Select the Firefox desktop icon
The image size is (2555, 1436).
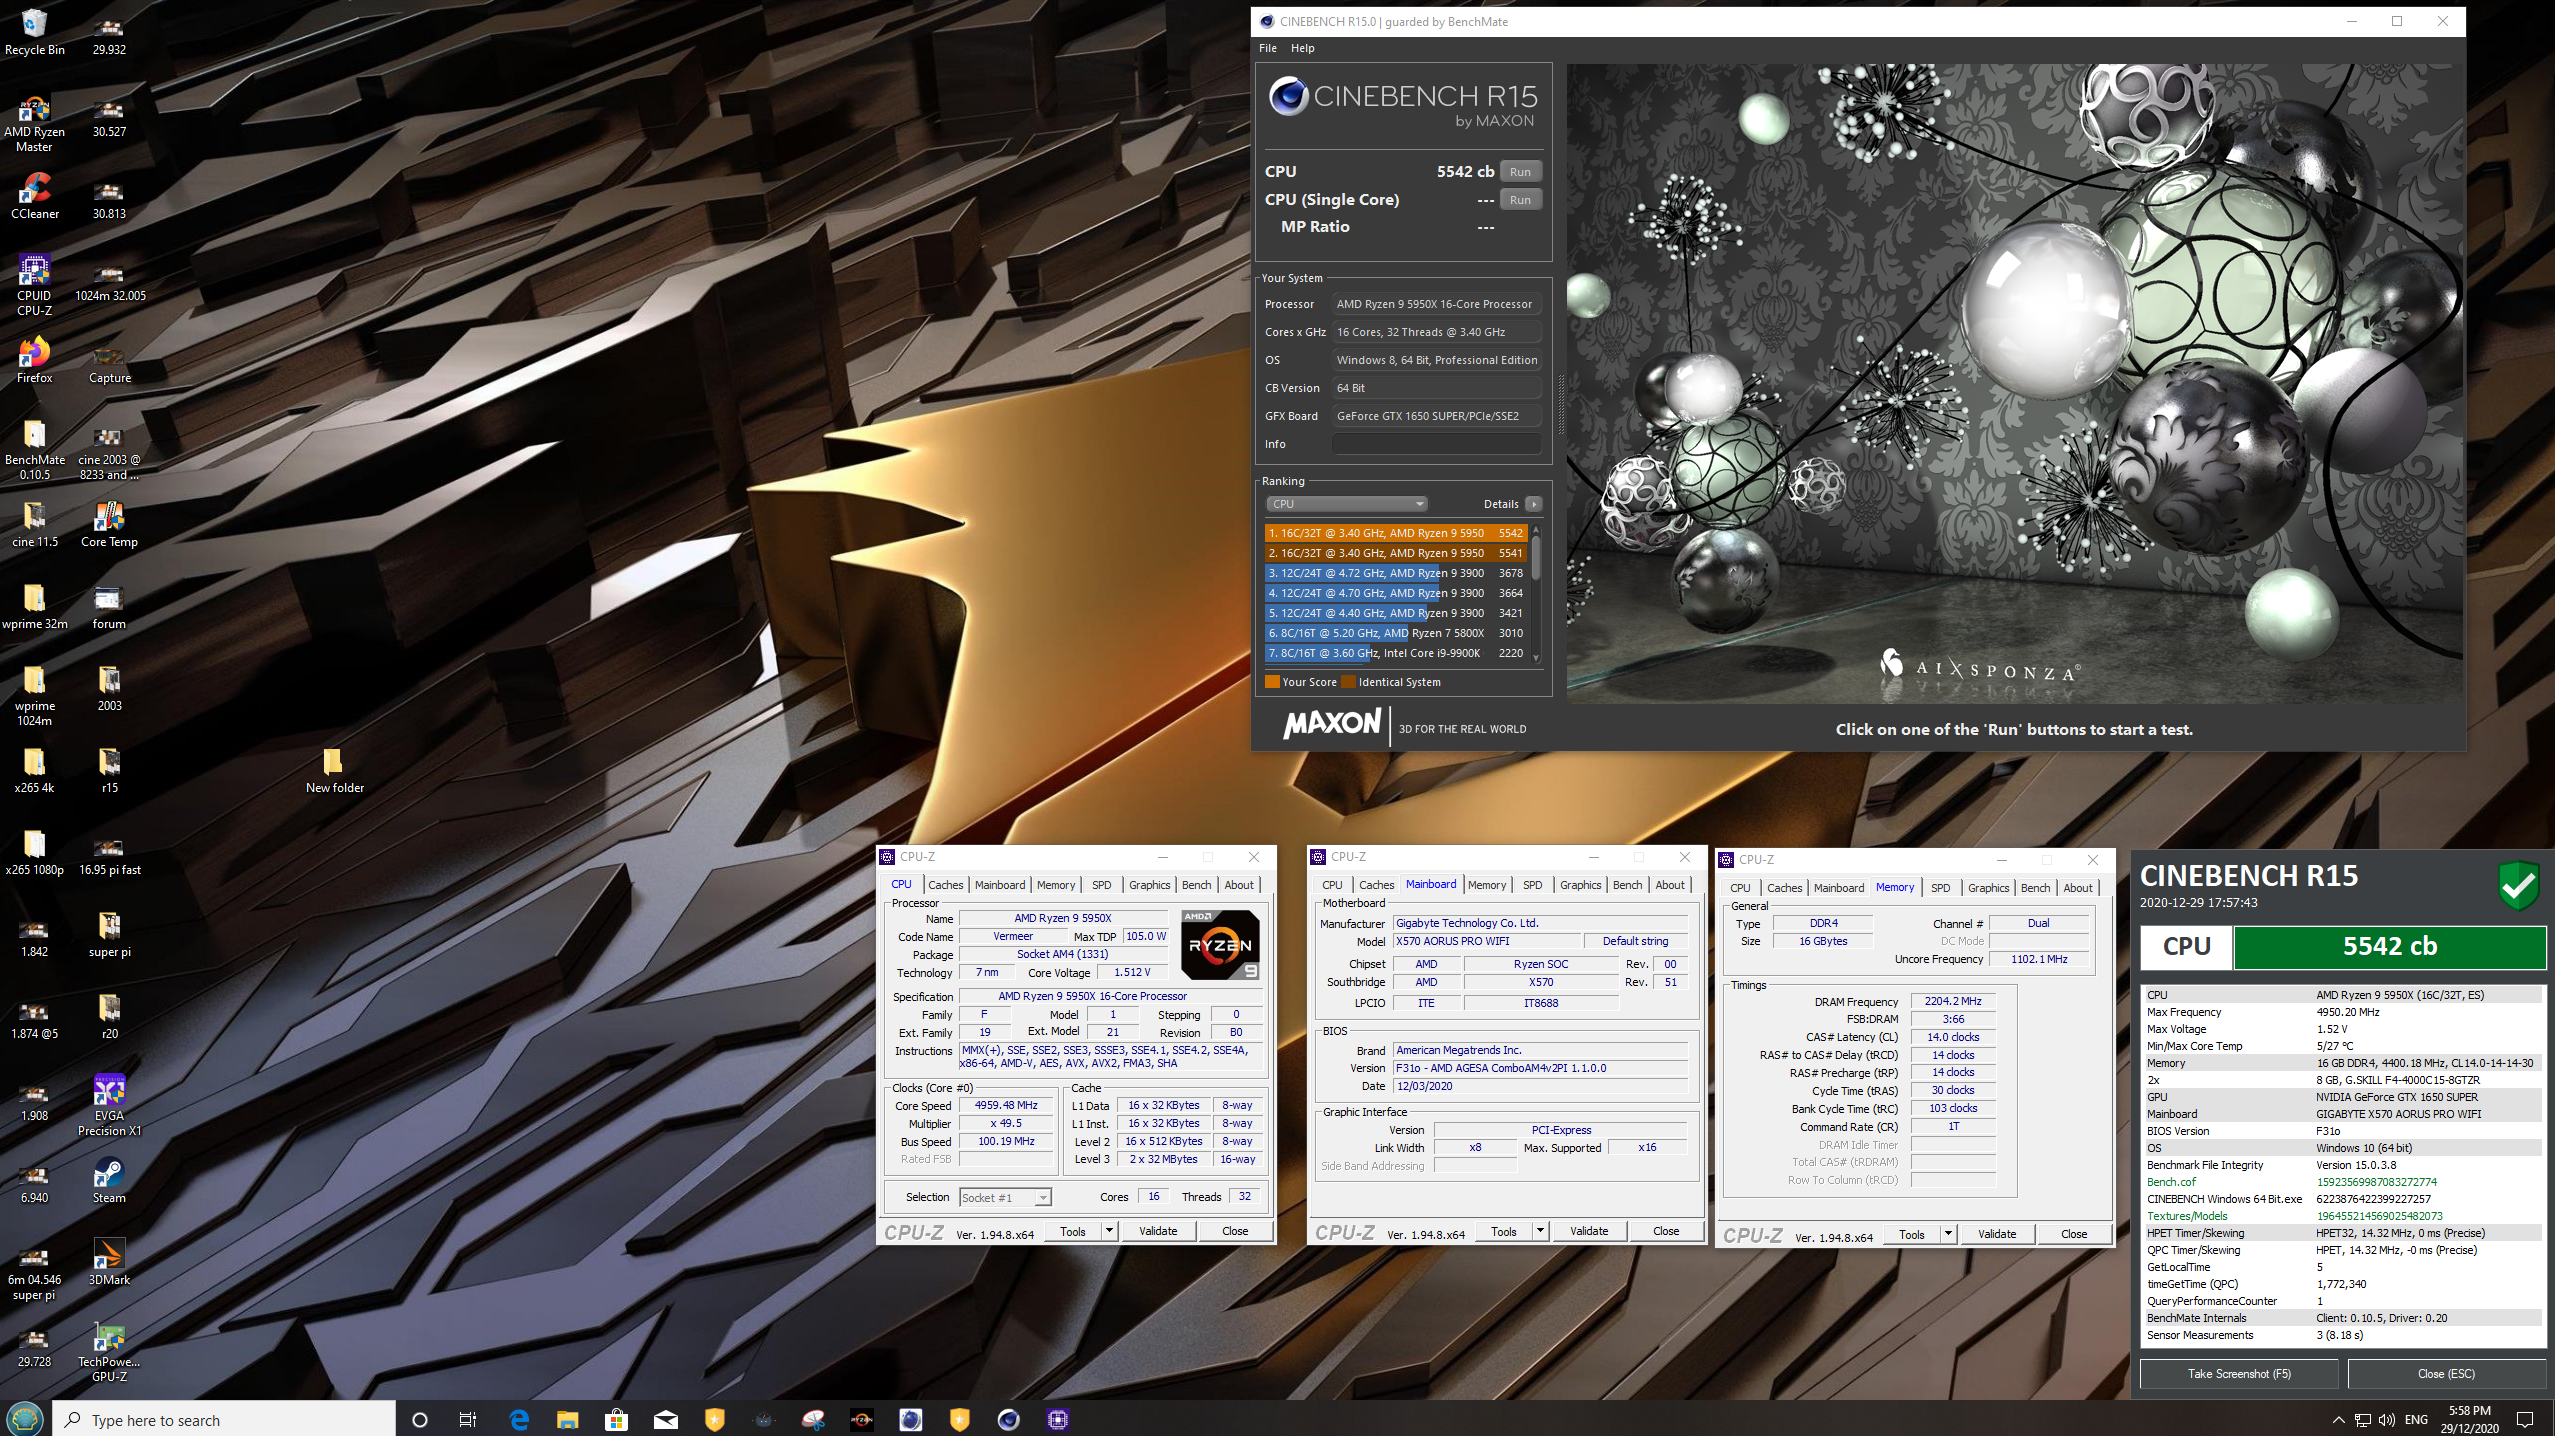tap(34, 360)
